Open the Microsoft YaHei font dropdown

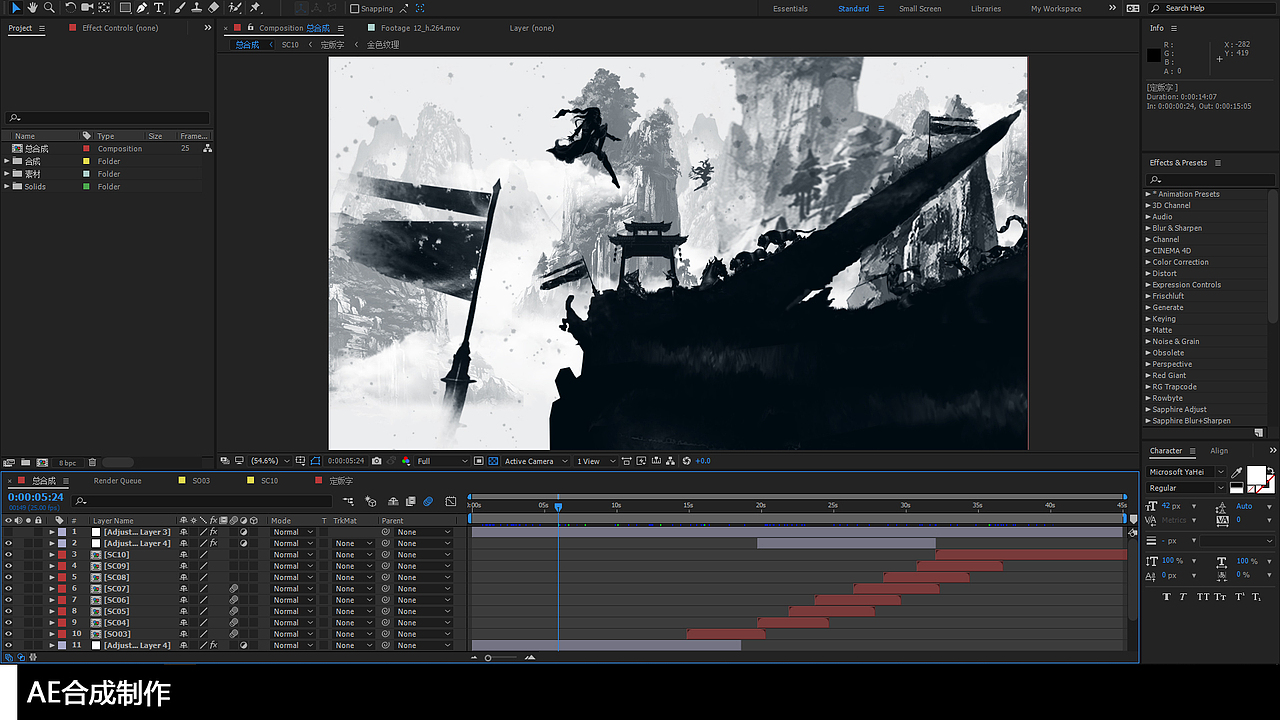tap(1187, 472)
